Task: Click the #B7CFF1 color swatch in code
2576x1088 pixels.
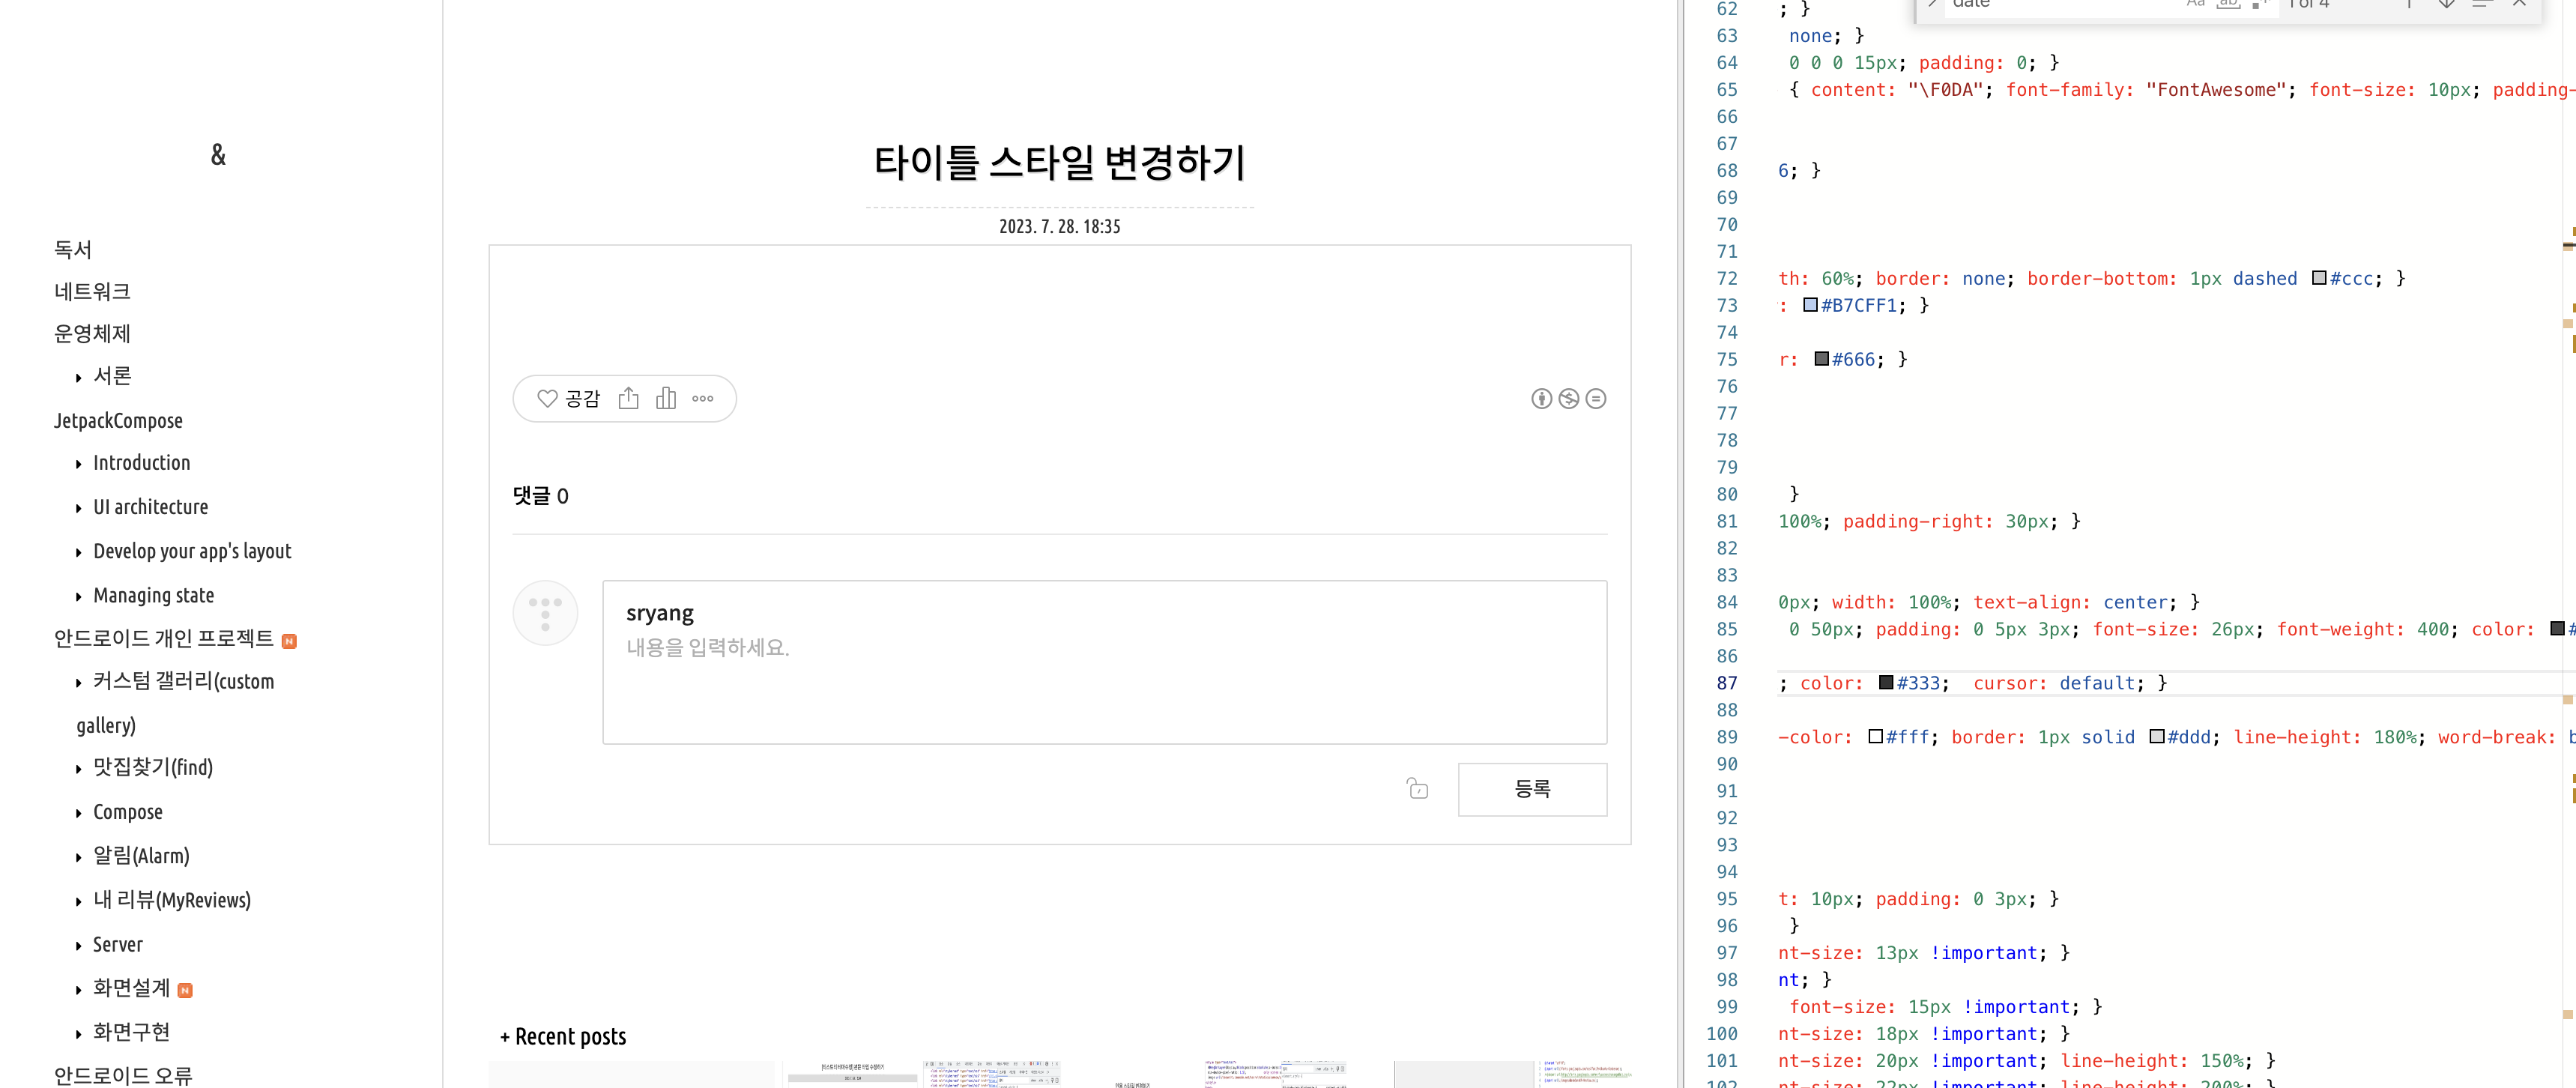Action: tap(1810, 305)
